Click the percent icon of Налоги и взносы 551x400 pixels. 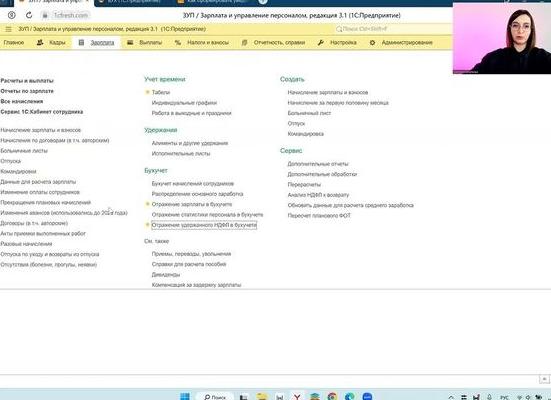point(178,43)
